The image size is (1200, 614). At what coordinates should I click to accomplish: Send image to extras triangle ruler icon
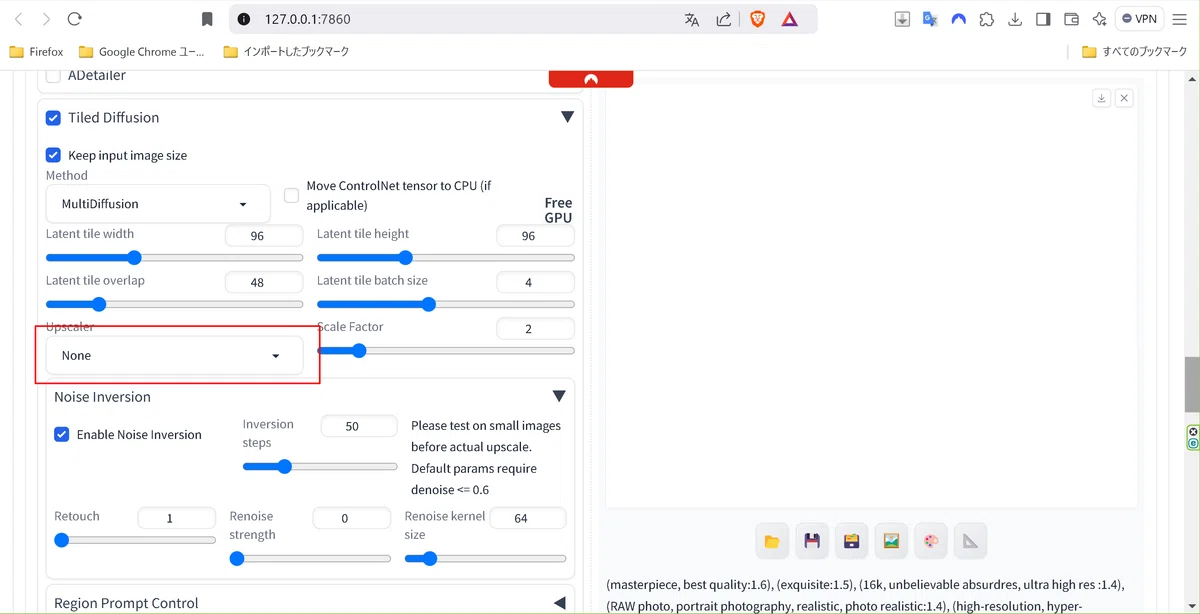pyautogui.click(x=971, y=541)
